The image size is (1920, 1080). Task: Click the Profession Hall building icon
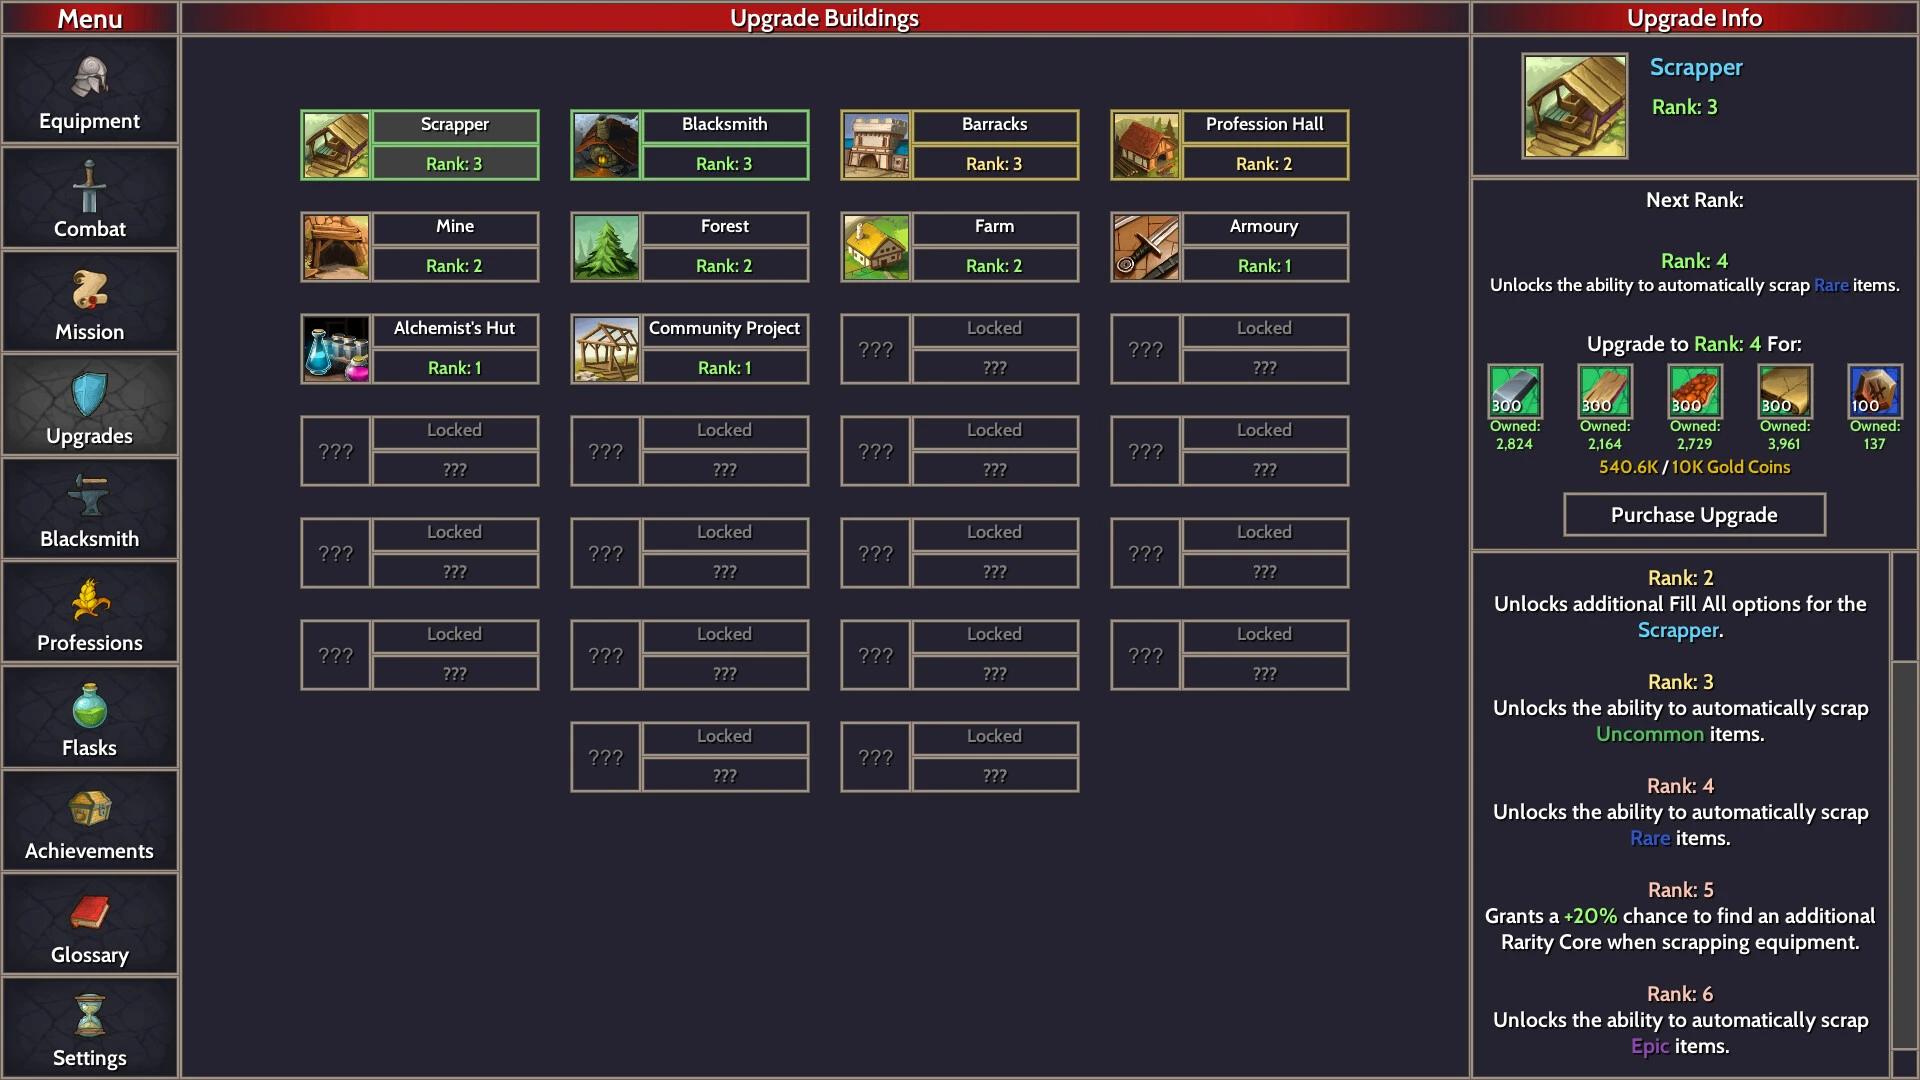coord(1143,144)
